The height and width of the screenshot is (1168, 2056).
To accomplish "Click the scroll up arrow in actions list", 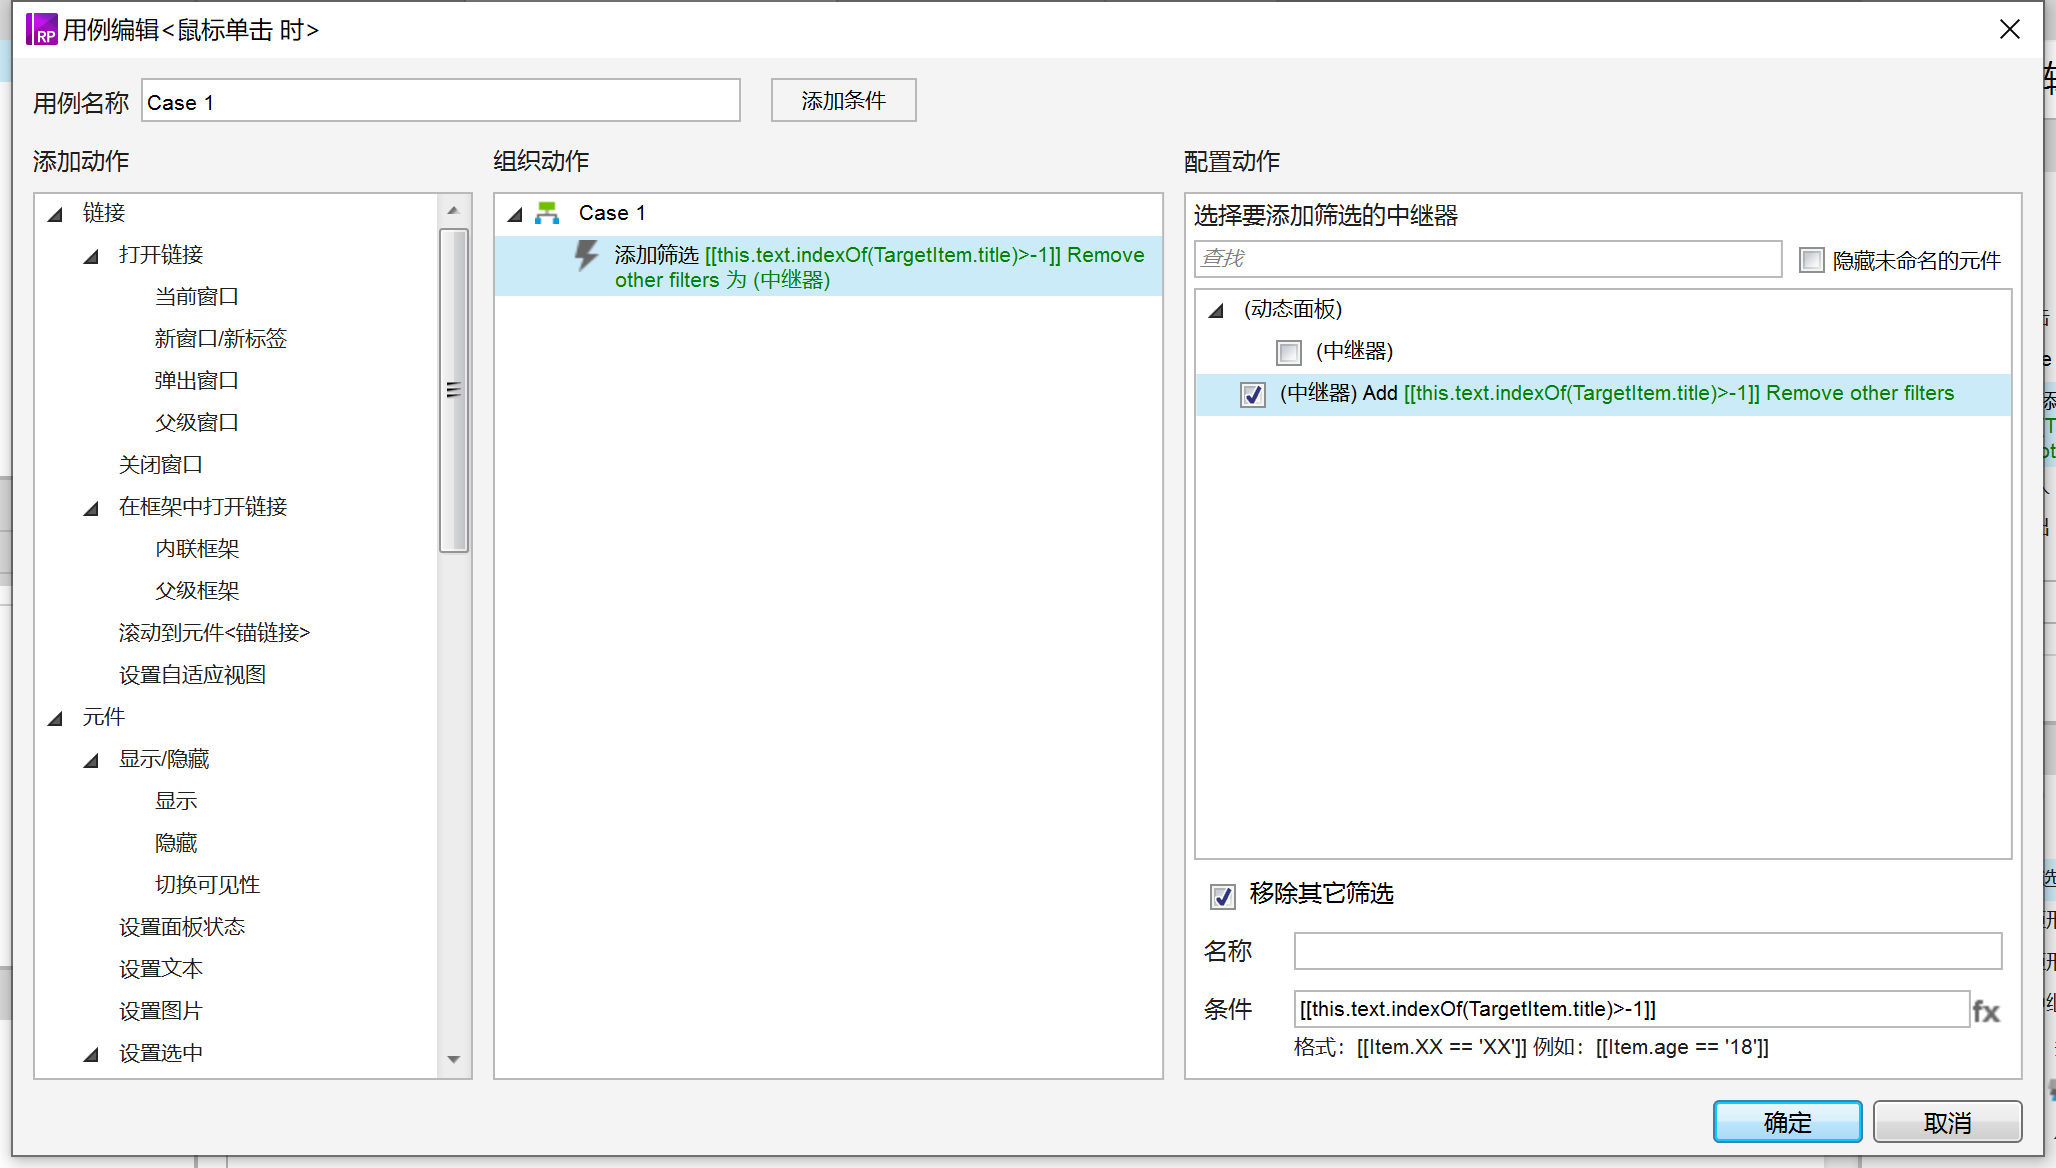I will [453, 210].
